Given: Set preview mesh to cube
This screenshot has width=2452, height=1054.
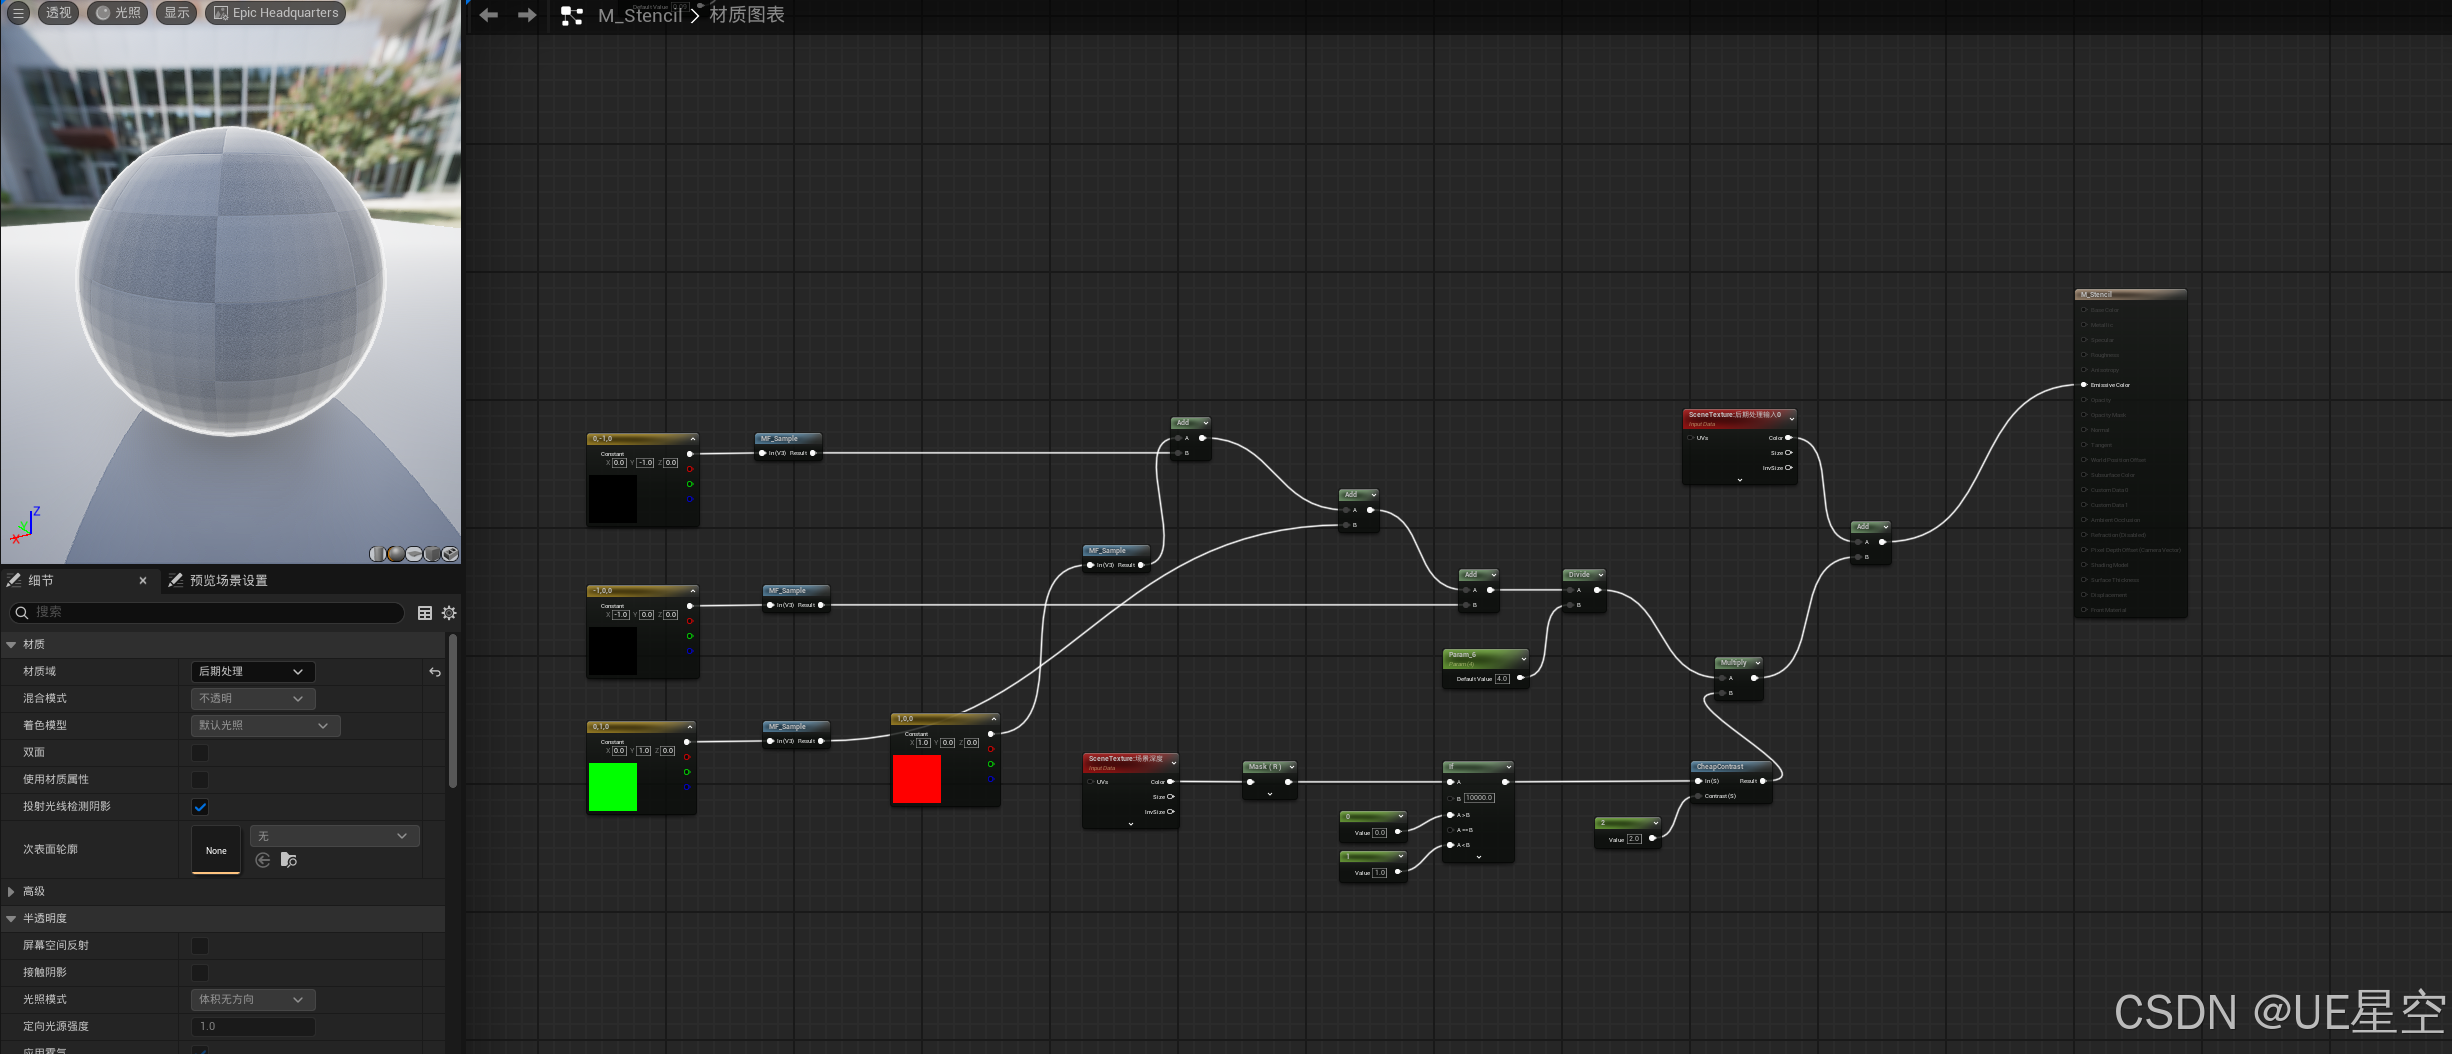Looking at the screenshot, I should click(x=431, y=554).
